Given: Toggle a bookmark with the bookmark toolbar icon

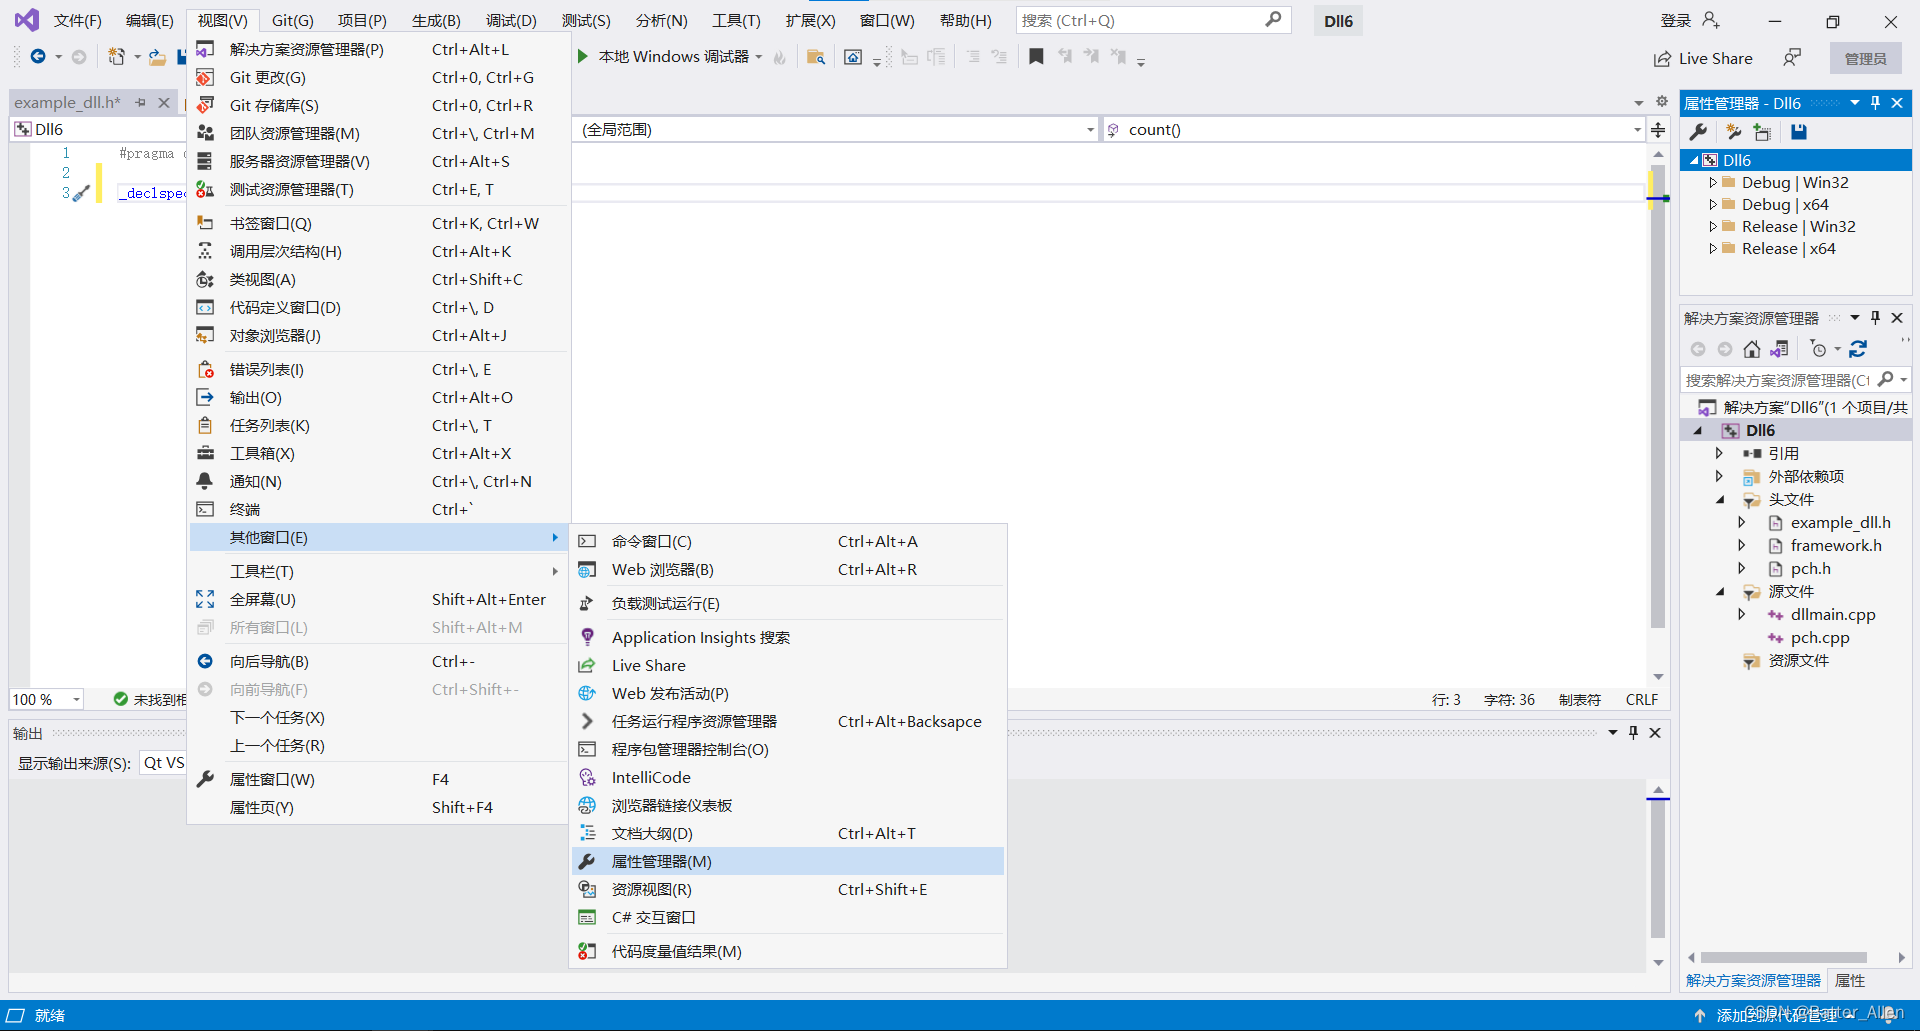Looking at the screenshot, I should click(x=1037, y=56).
